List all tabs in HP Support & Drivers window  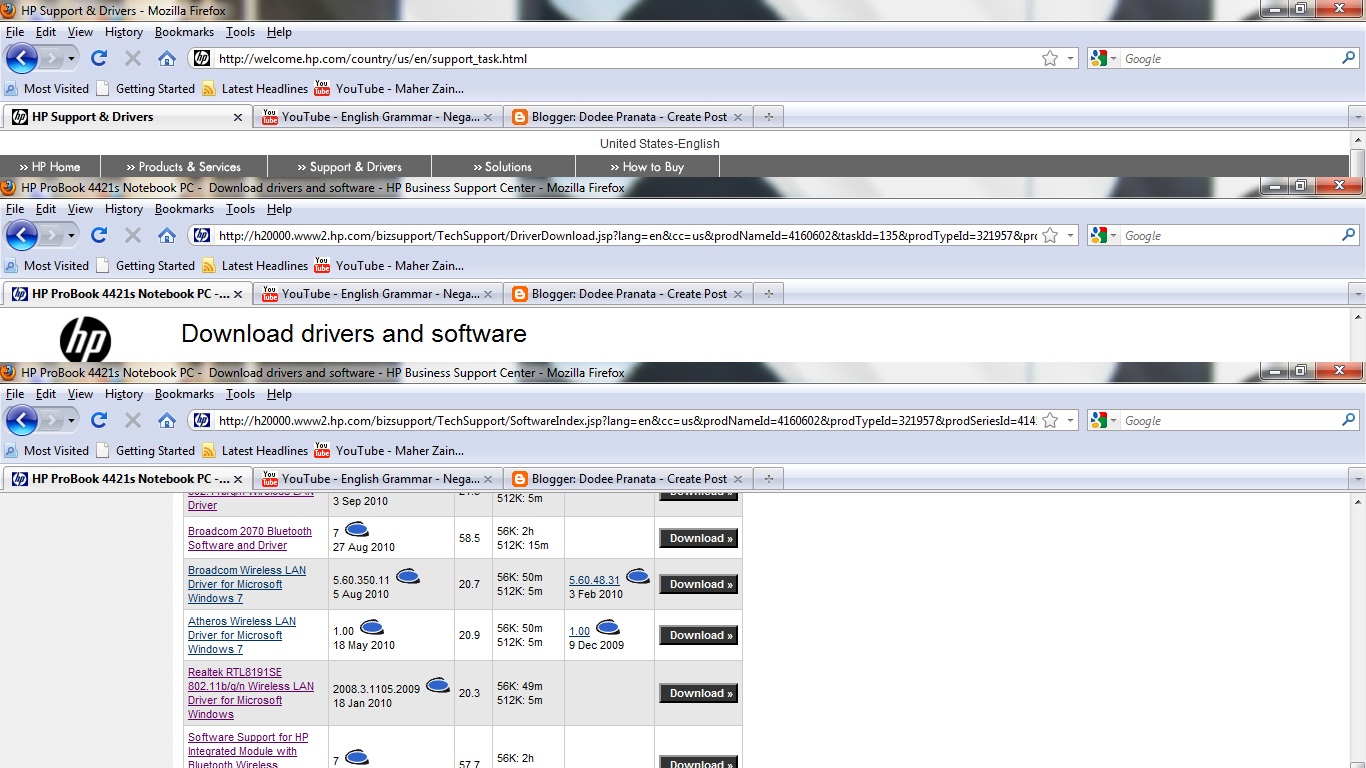(1357, 117)
